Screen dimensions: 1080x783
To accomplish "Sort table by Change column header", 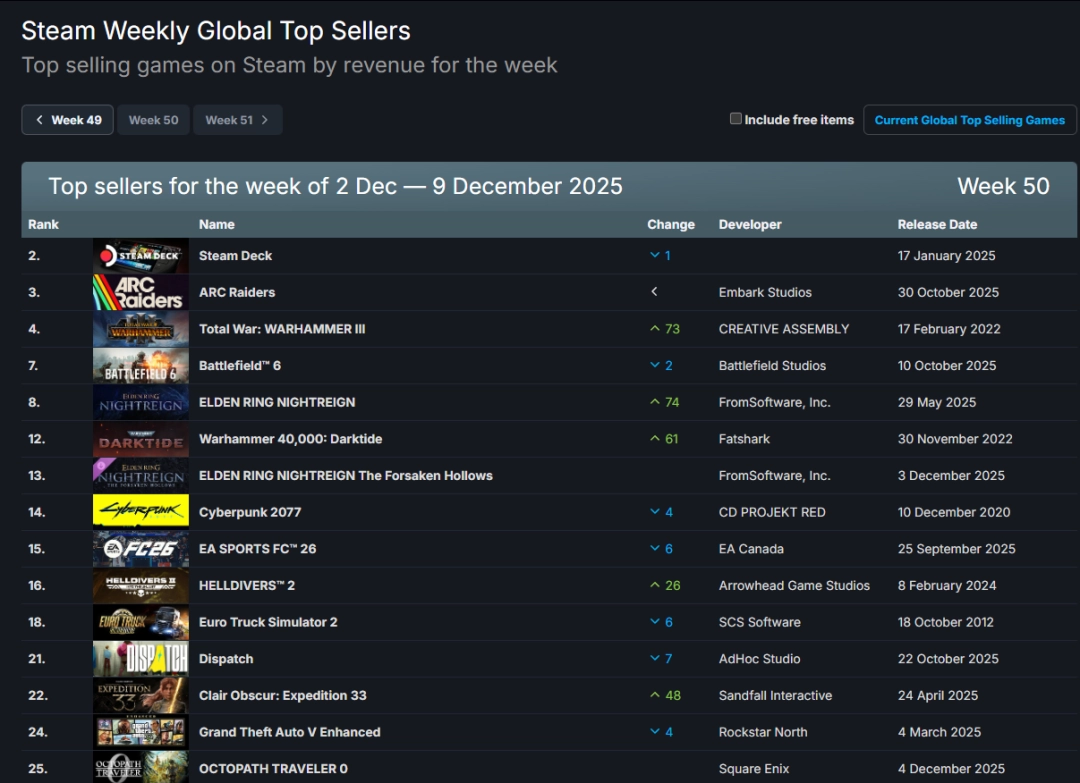I will click(670, 225).
